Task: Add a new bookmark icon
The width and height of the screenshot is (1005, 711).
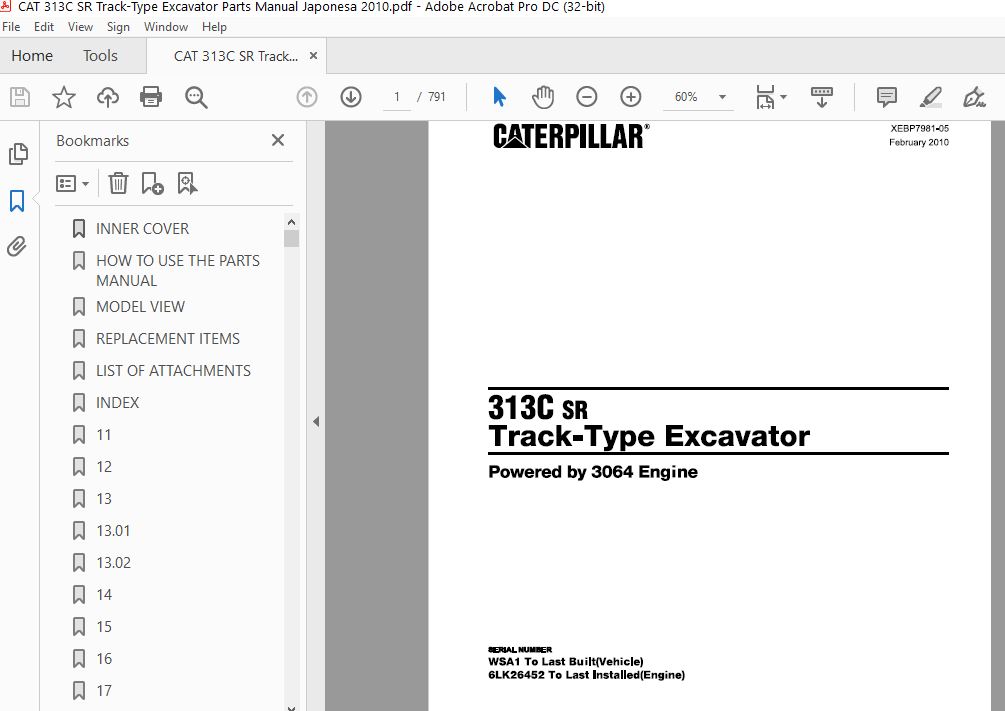Action: (152, 183)
